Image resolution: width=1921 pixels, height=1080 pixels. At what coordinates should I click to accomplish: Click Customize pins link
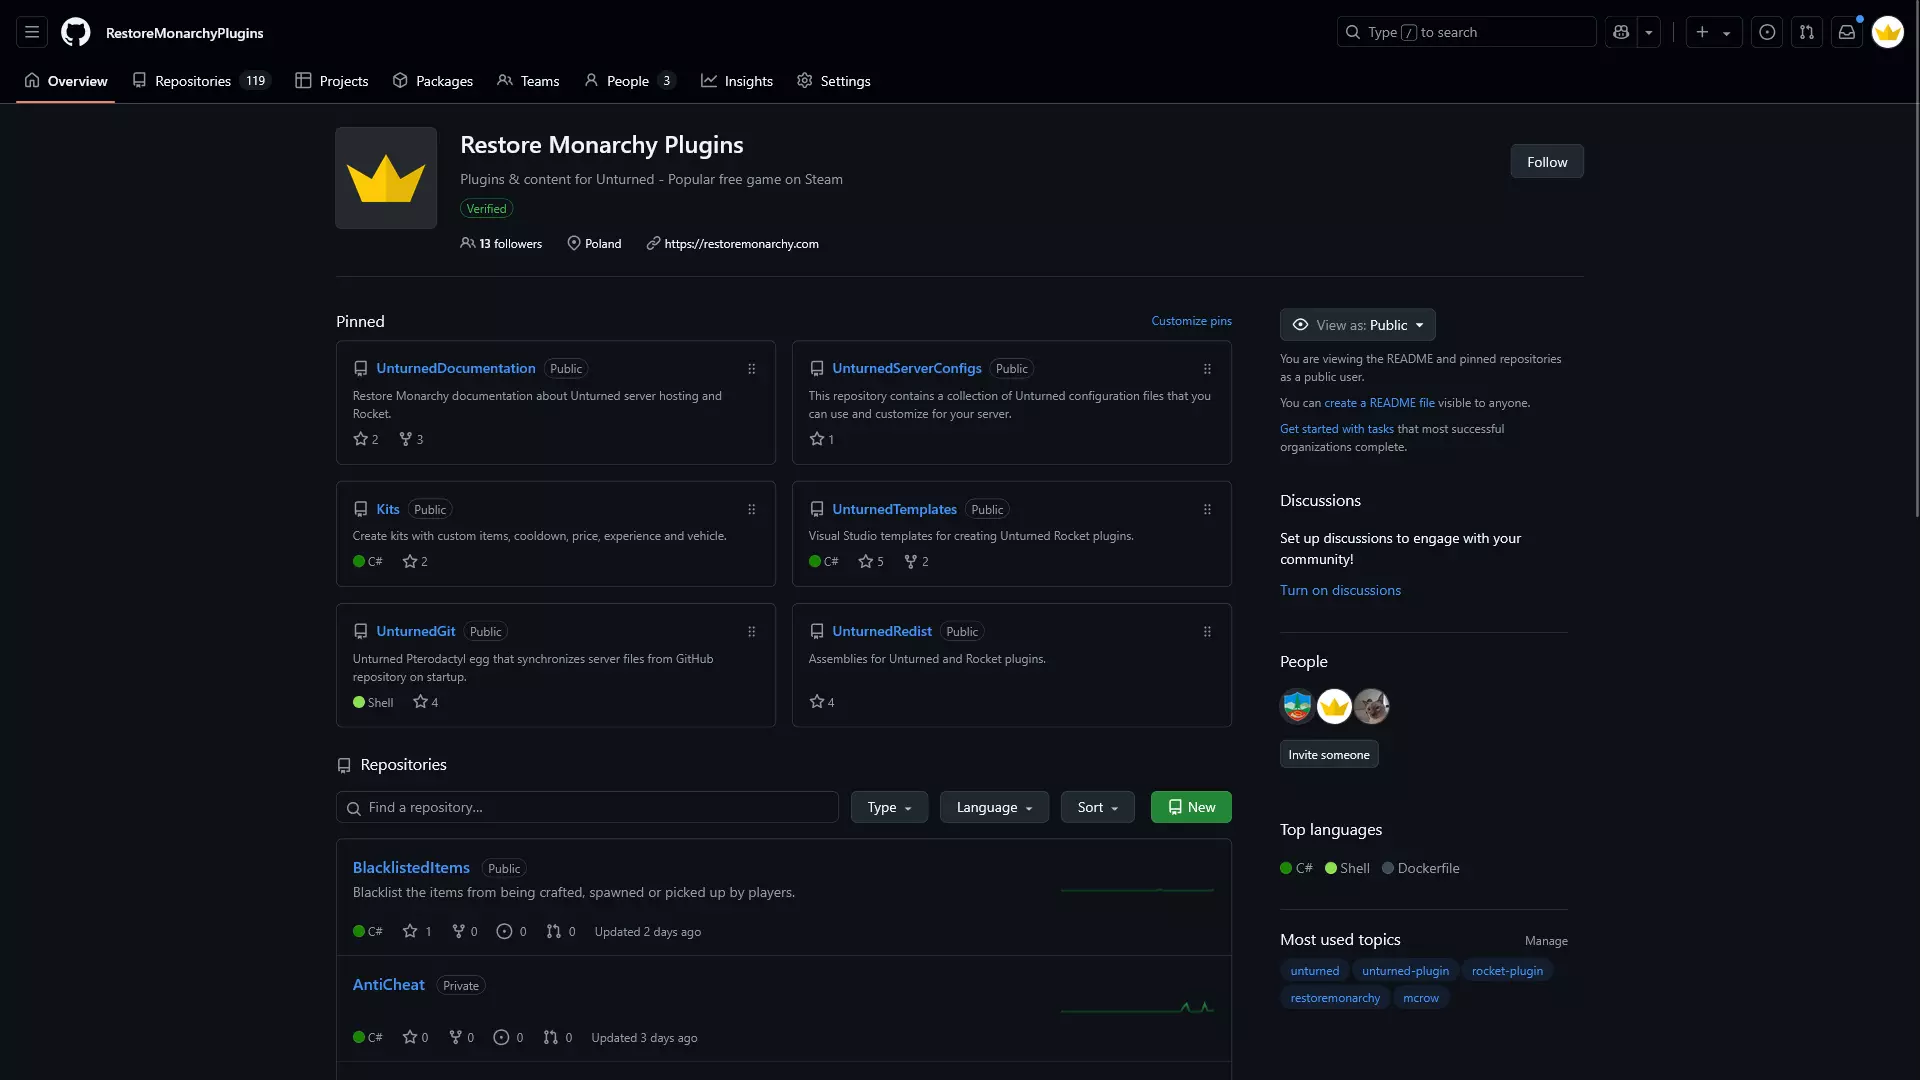pos(1191,321)
